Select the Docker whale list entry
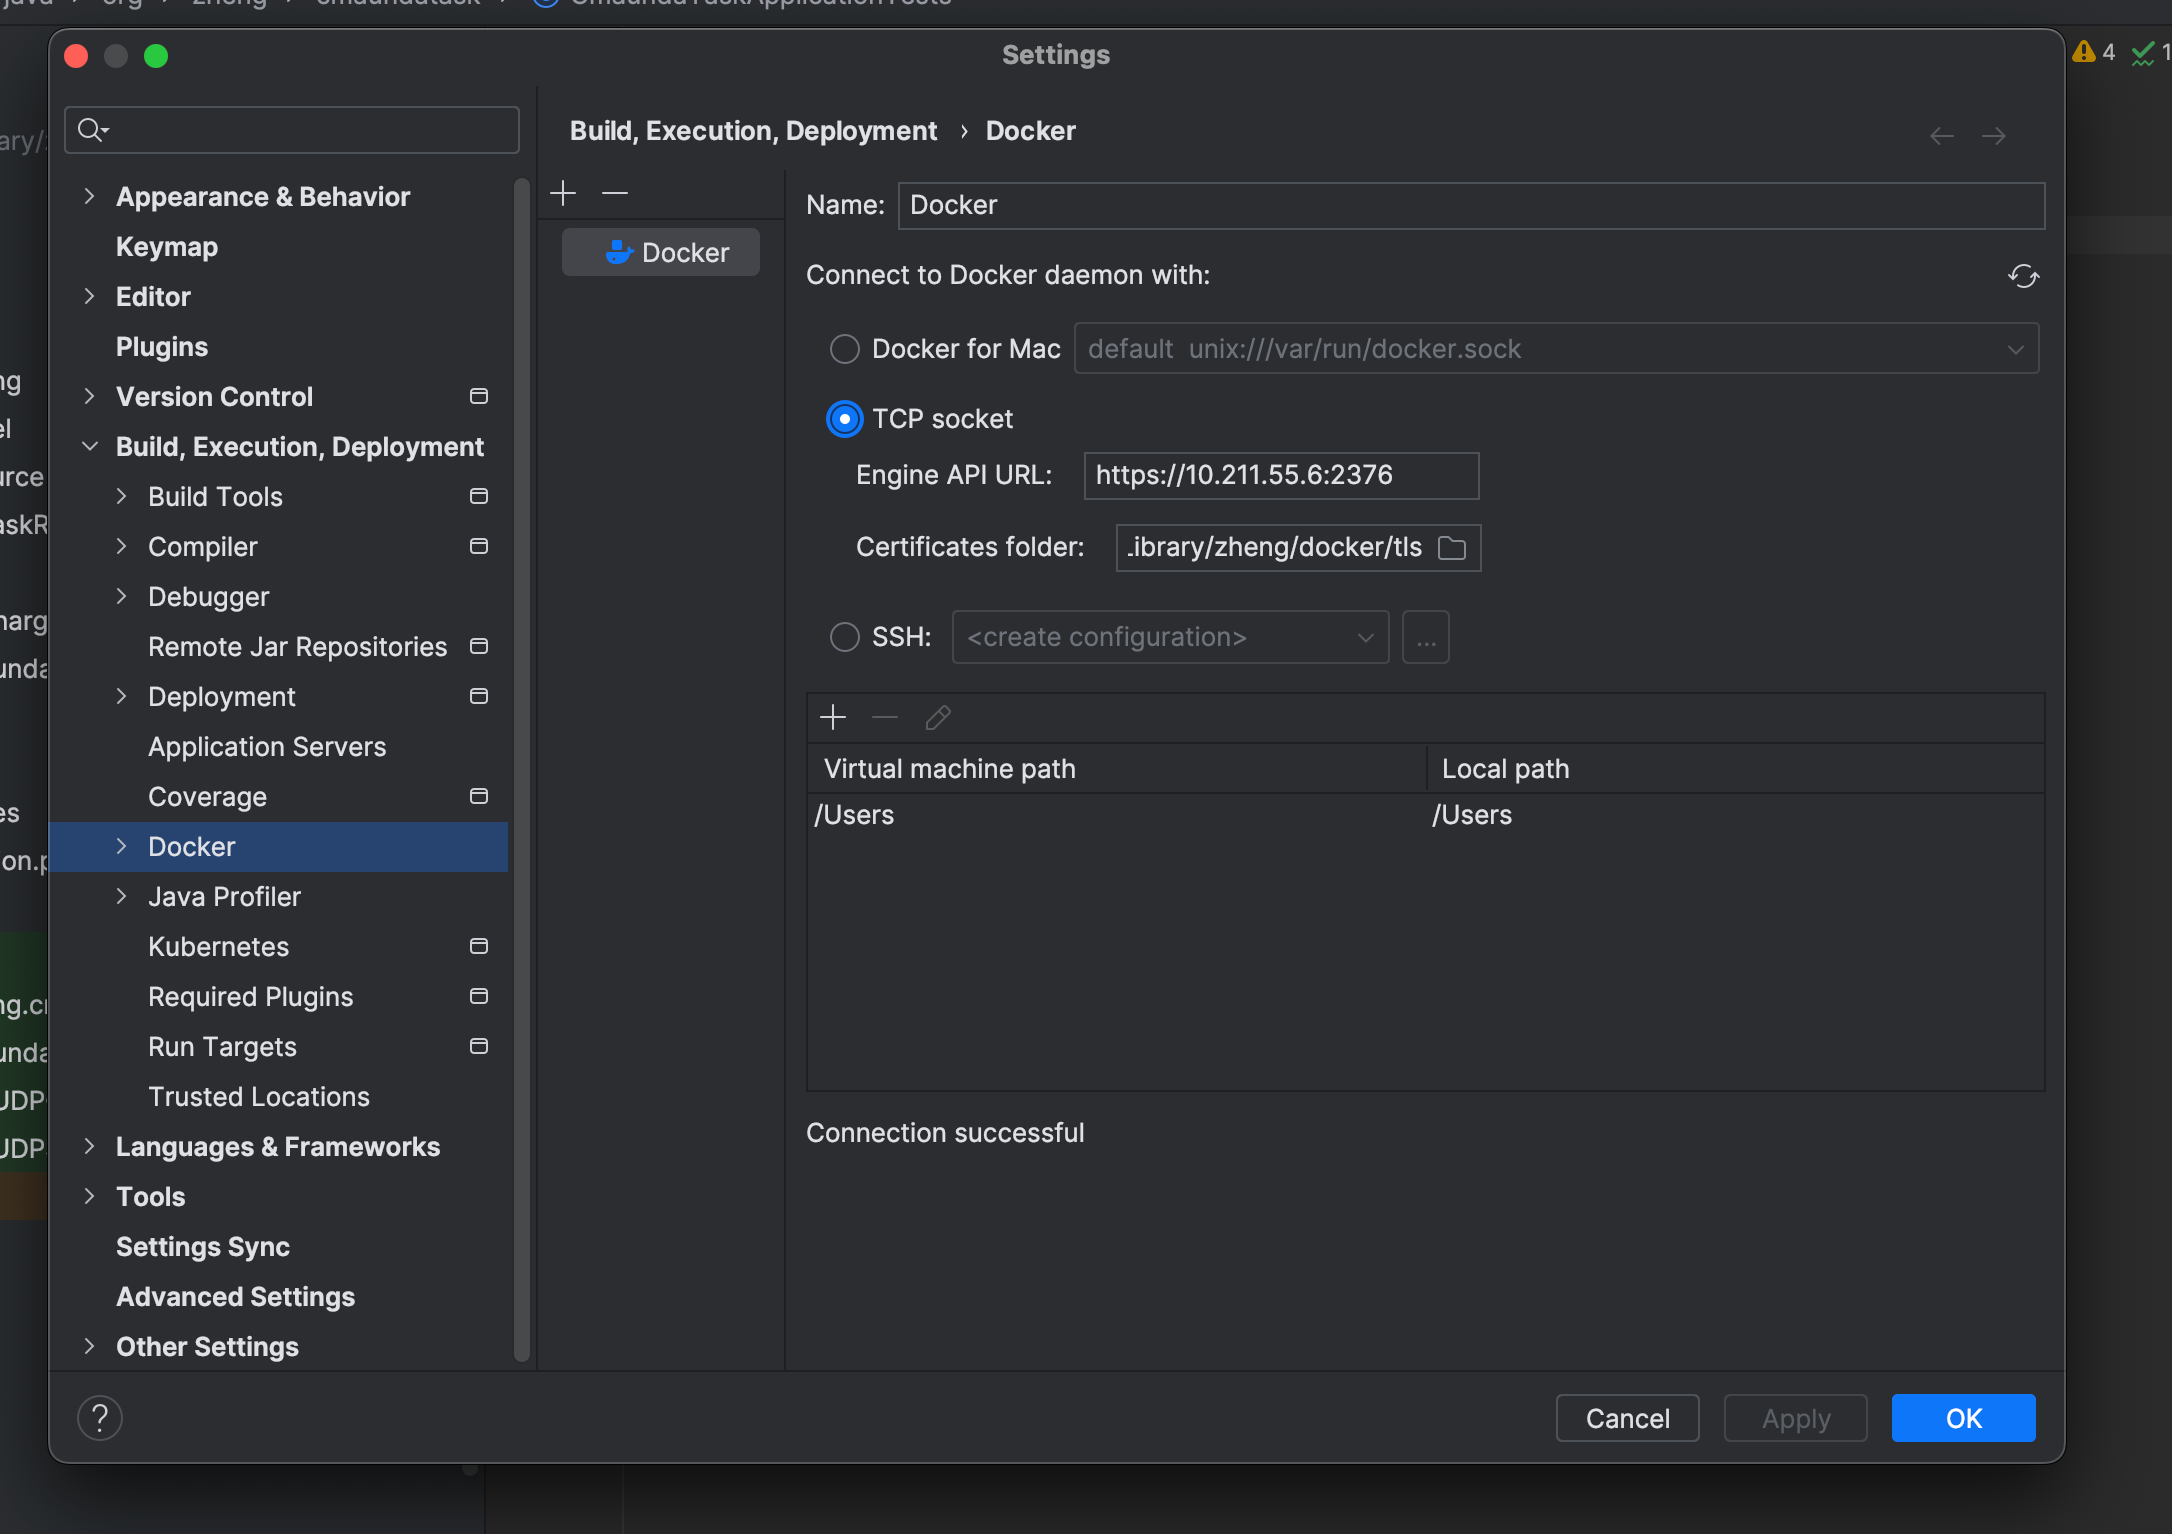The image size is (2172, 1534). click(660, 252)
